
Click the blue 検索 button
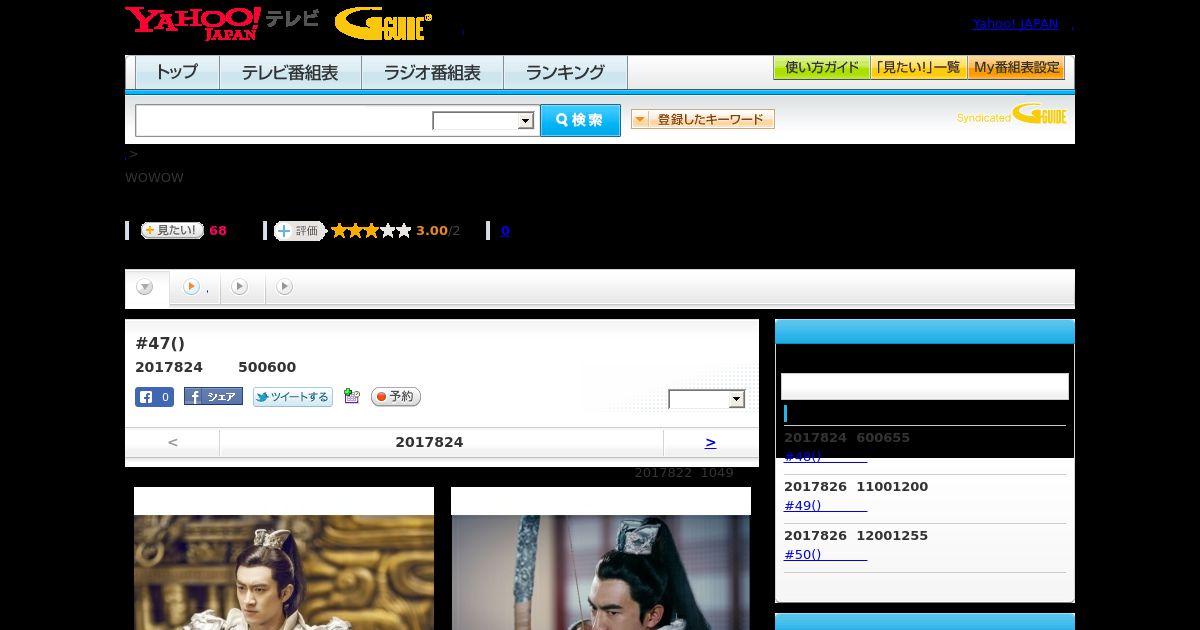(580, 120)
